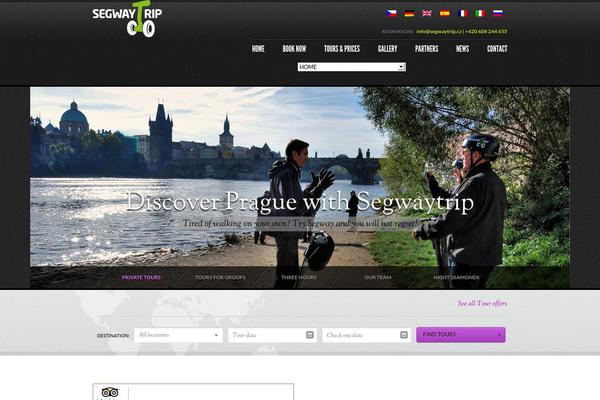This screenshot has width=600, height=400.
Task: Choose the Spanish flag language option
Action: [x=445, y=13]
